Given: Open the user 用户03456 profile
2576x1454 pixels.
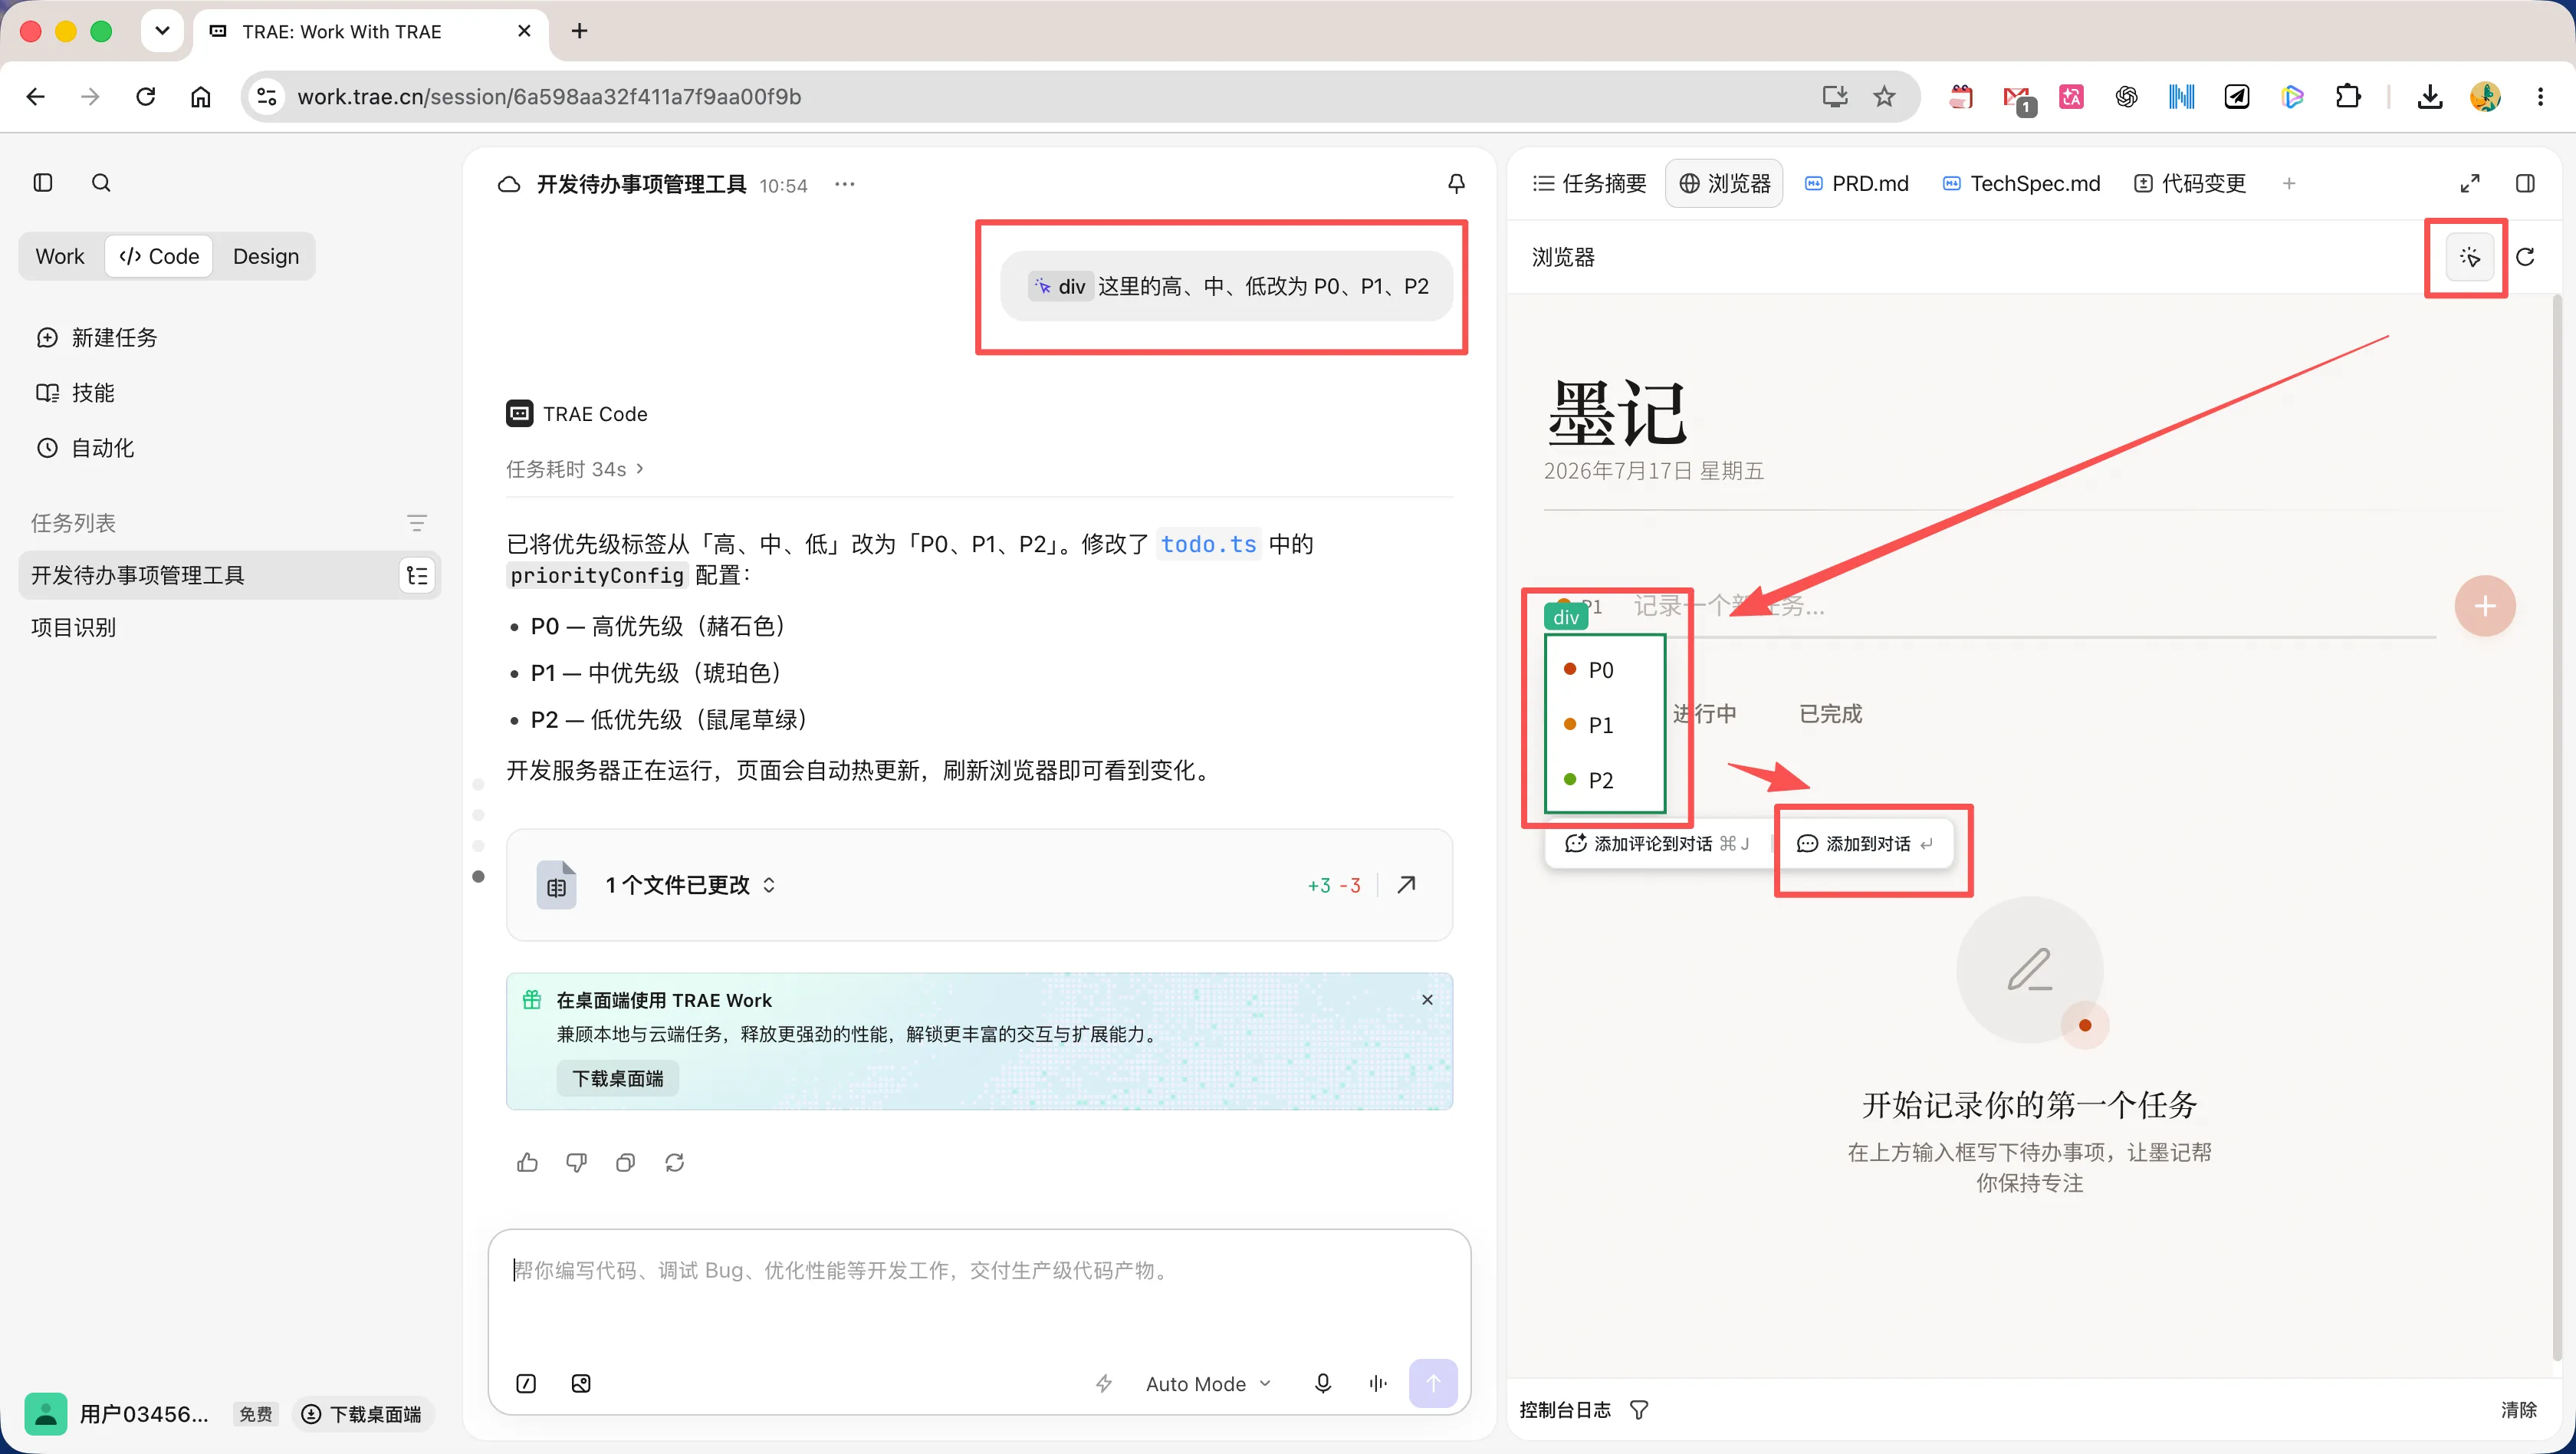Looking at the screenshot, I should [117, 1414].
